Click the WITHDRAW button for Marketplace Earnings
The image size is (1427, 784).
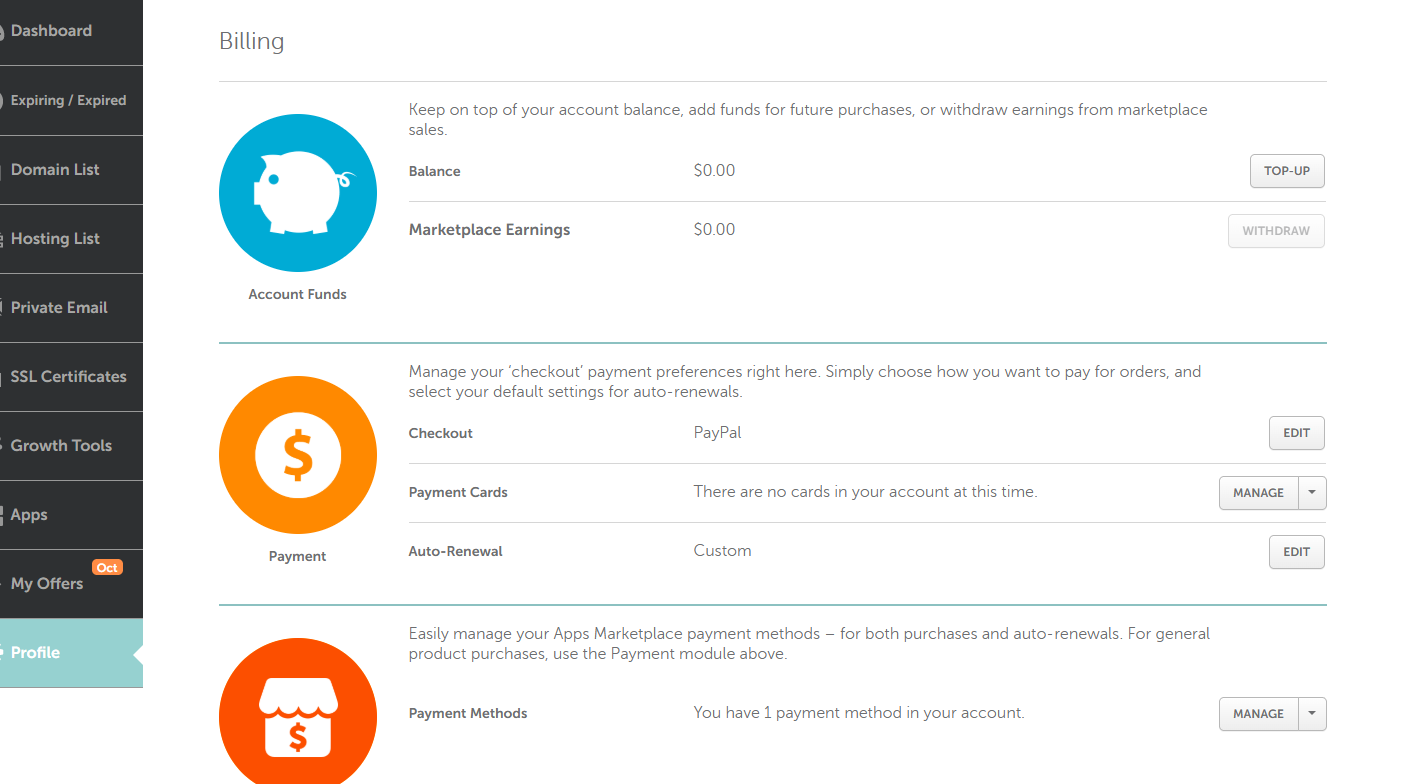[x=1276, y=231]
